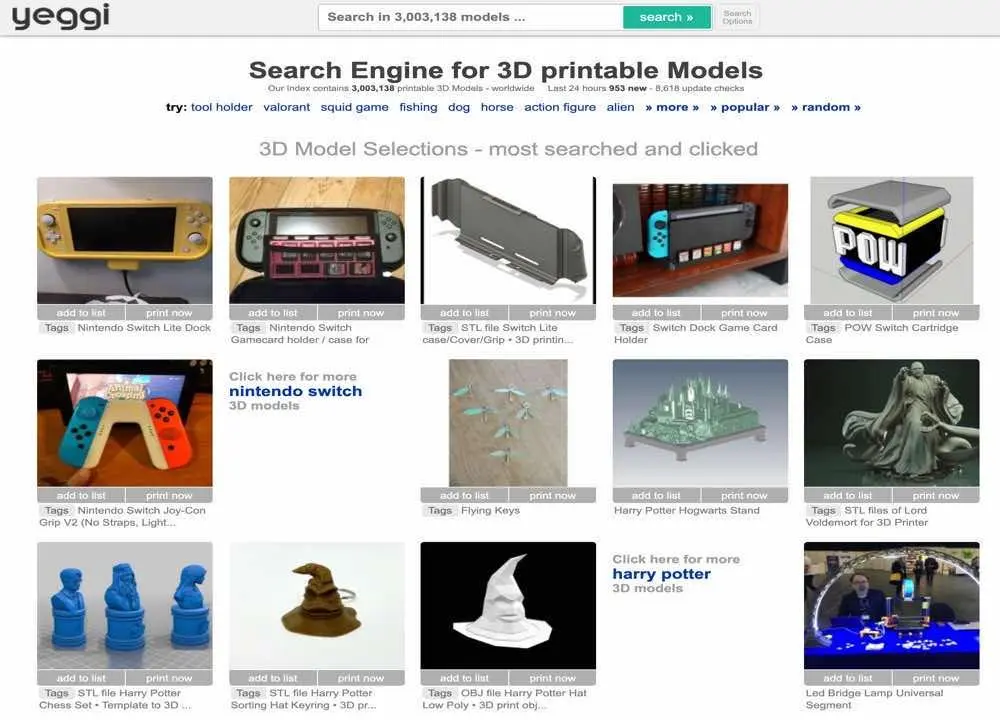Add Hogwarts Stand to list

(x=656, y=496)
